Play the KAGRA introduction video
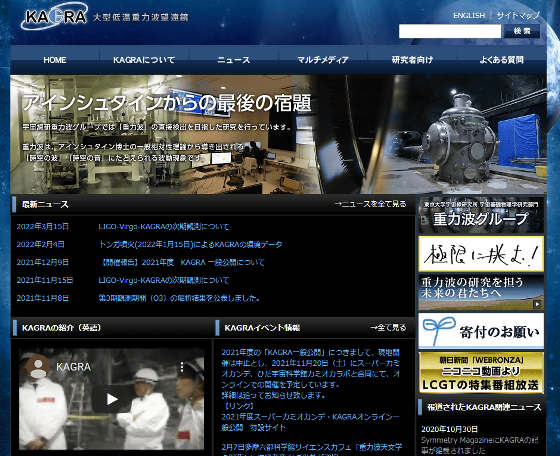Image resolution: width=560 pixels, height=456 pixels. pyautogui.click(x=111, y=399)
